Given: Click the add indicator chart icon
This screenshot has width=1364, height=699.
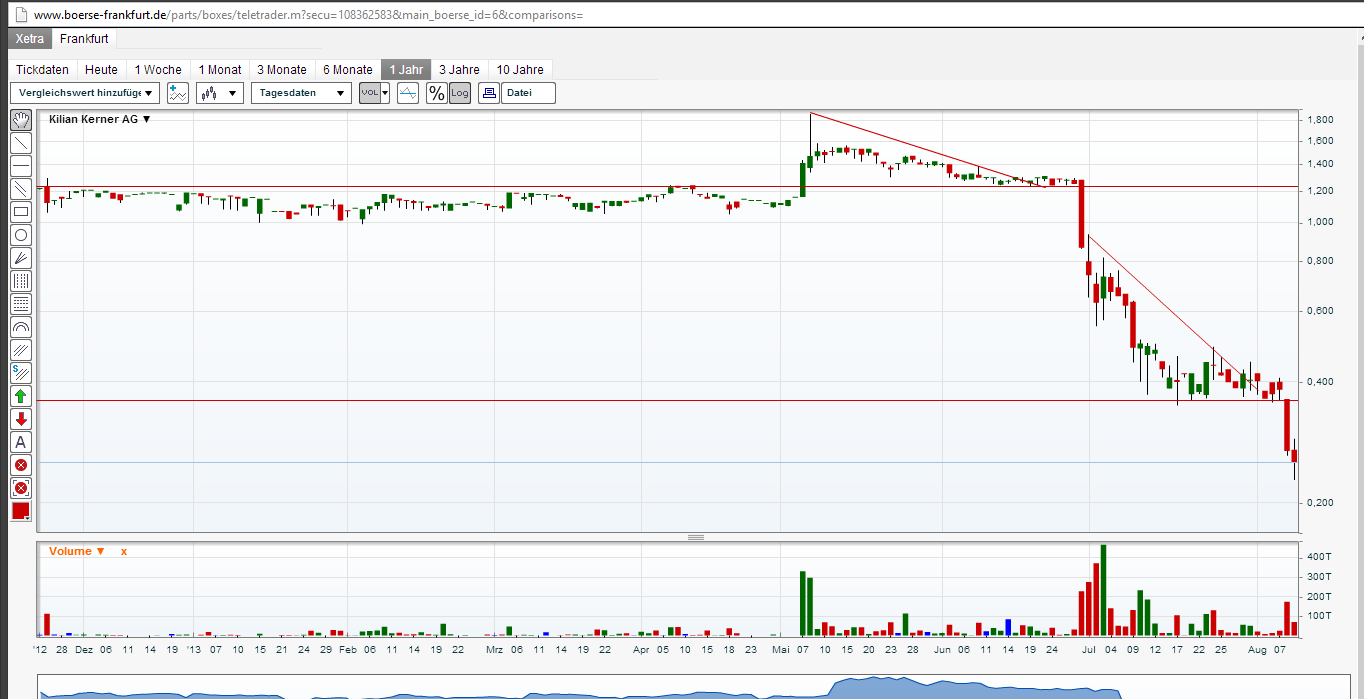Looking at the screenshot, I should point(178,93).
